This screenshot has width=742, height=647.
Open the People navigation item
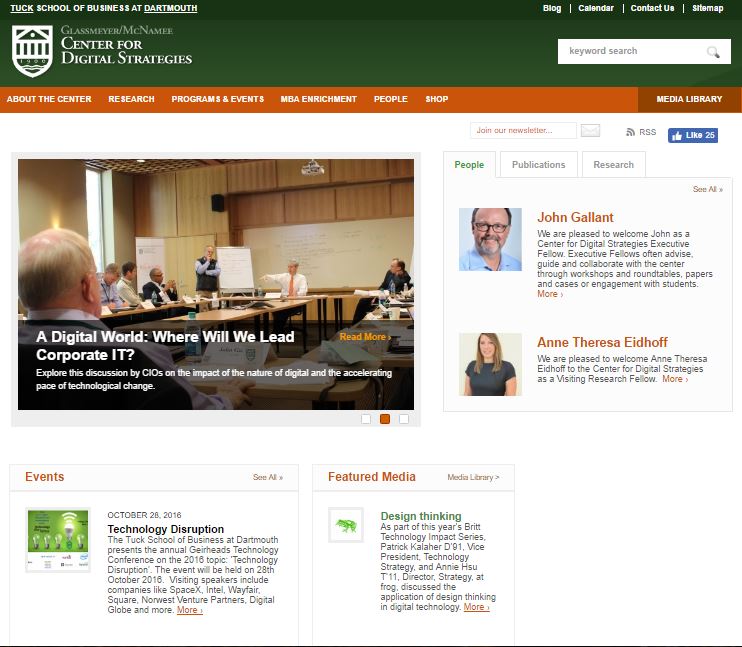click(390, 99)
